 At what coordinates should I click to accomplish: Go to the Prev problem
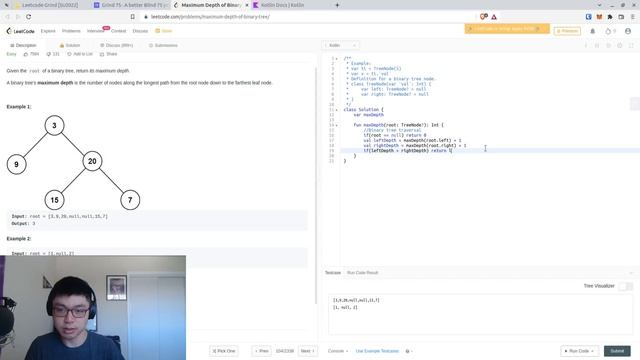(261, 351)
